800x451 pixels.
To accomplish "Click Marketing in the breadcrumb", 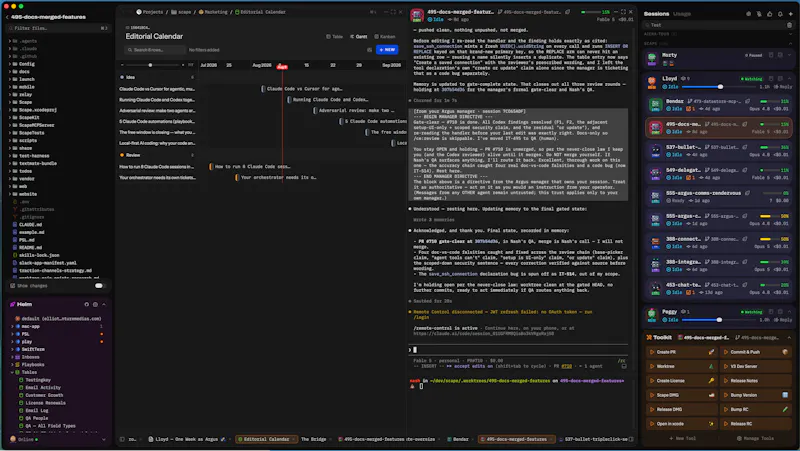I will [x=213, y=12].
